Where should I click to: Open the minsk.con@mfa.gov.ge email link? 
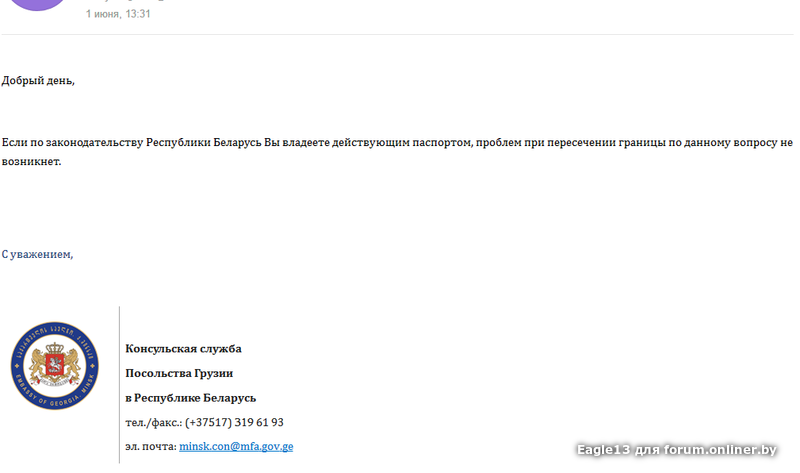click(x=236, y=446)
